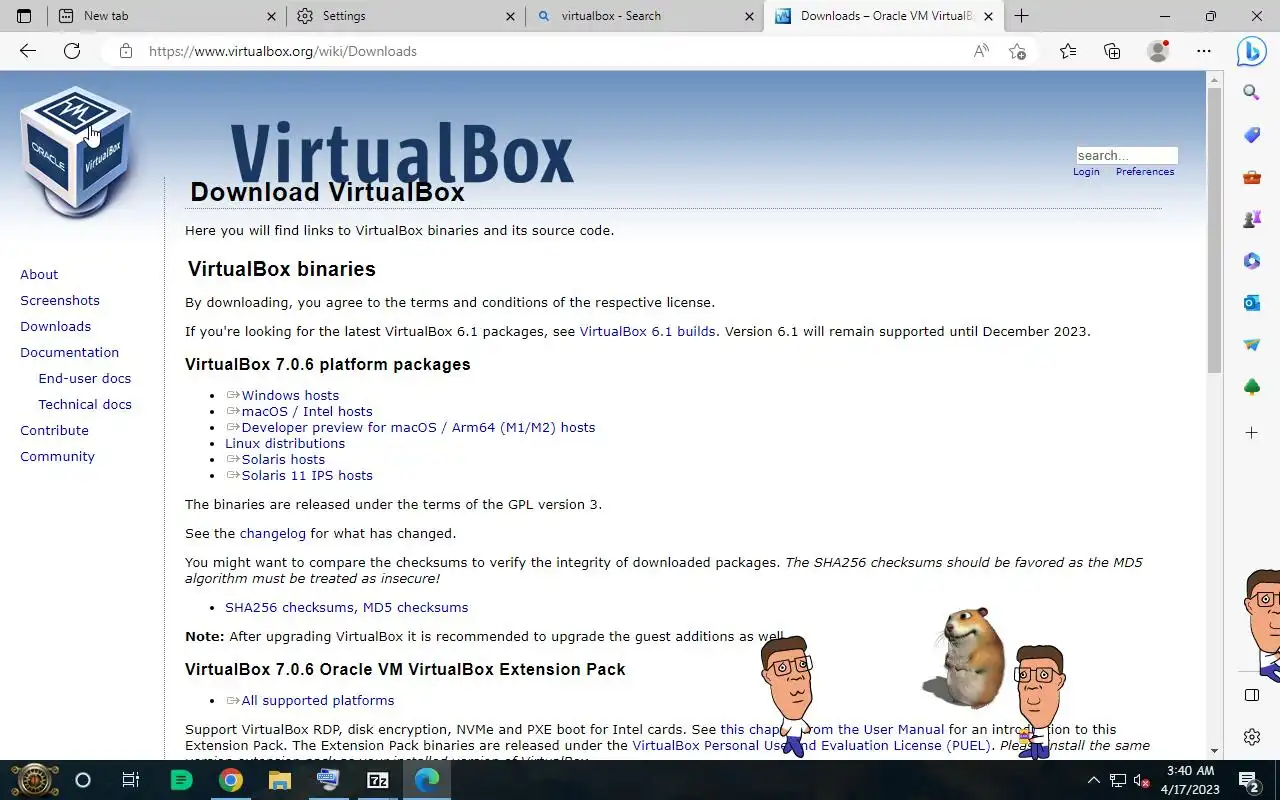The image size is (1280, 800).
Task: Open Contribute in the side menu
Action: (x=54, y=430)
